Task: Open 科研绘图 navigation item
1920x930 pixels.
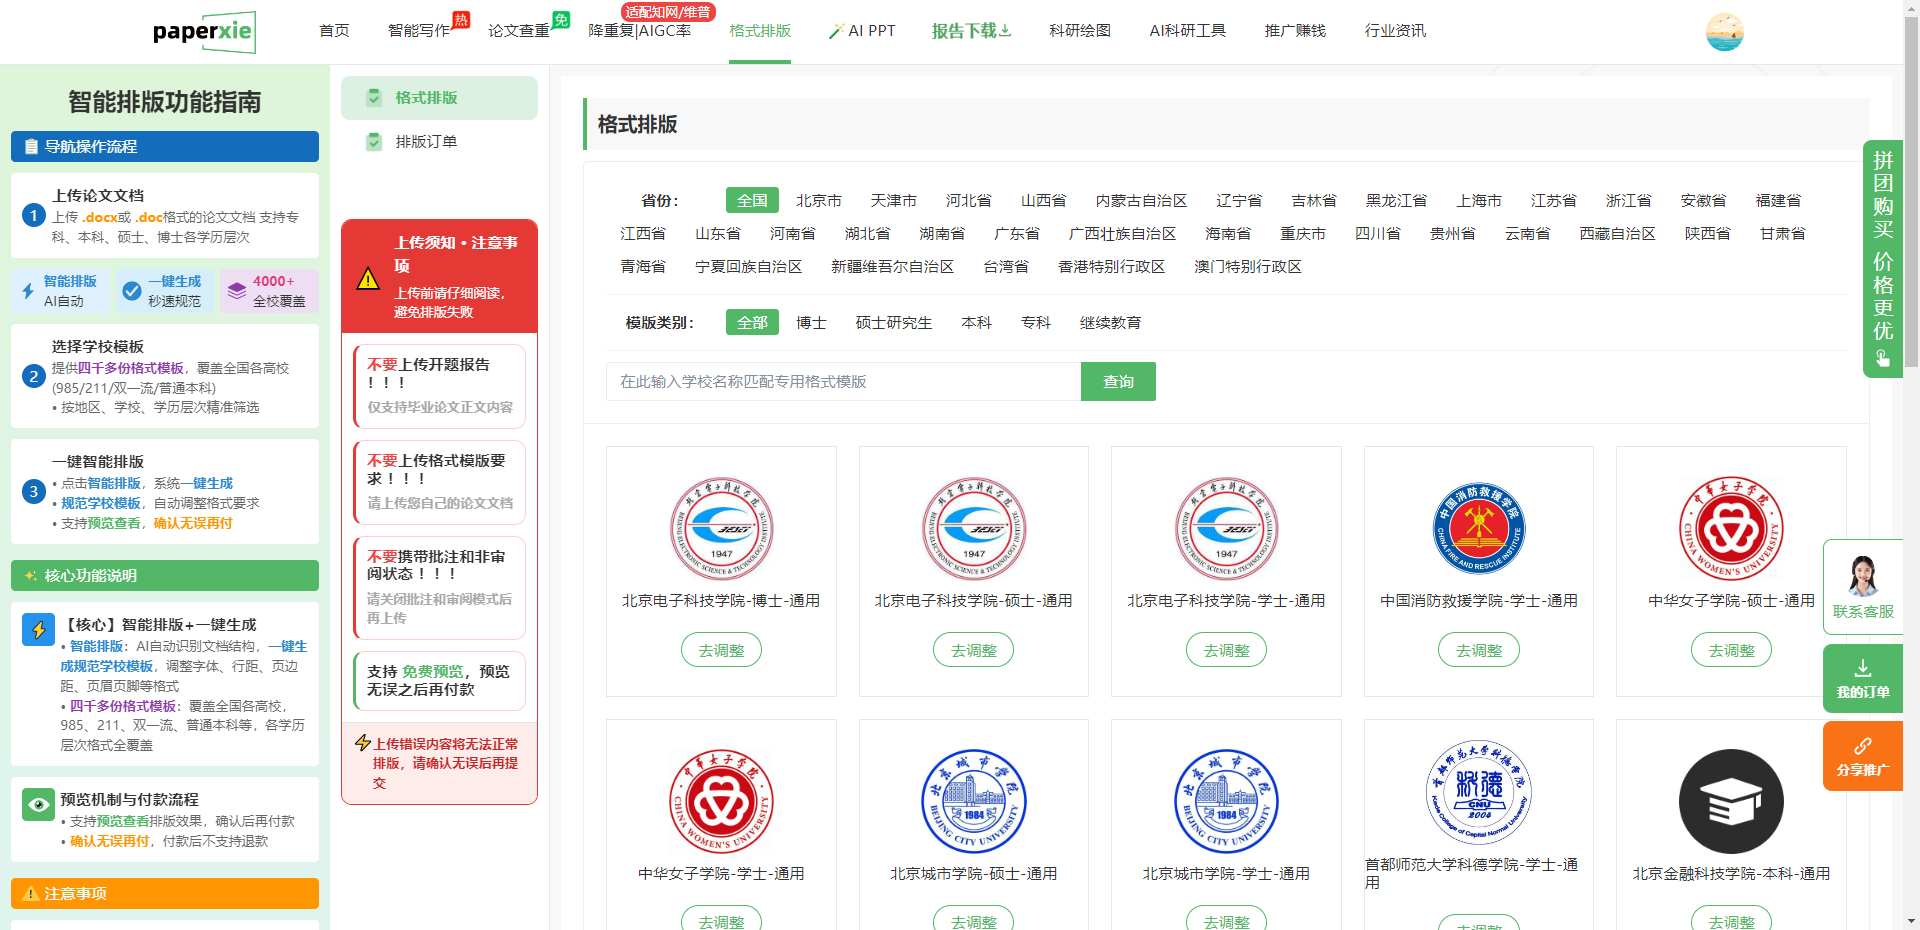Action: [x=1079, y=31]
